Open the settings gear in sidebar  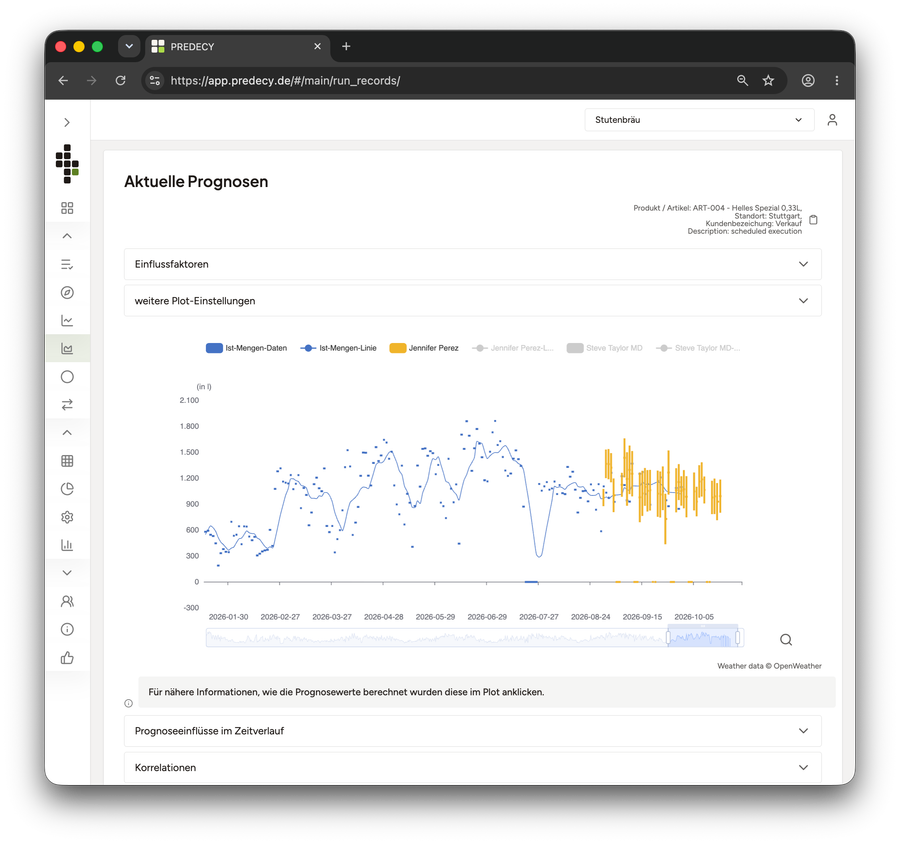point(67,517)
